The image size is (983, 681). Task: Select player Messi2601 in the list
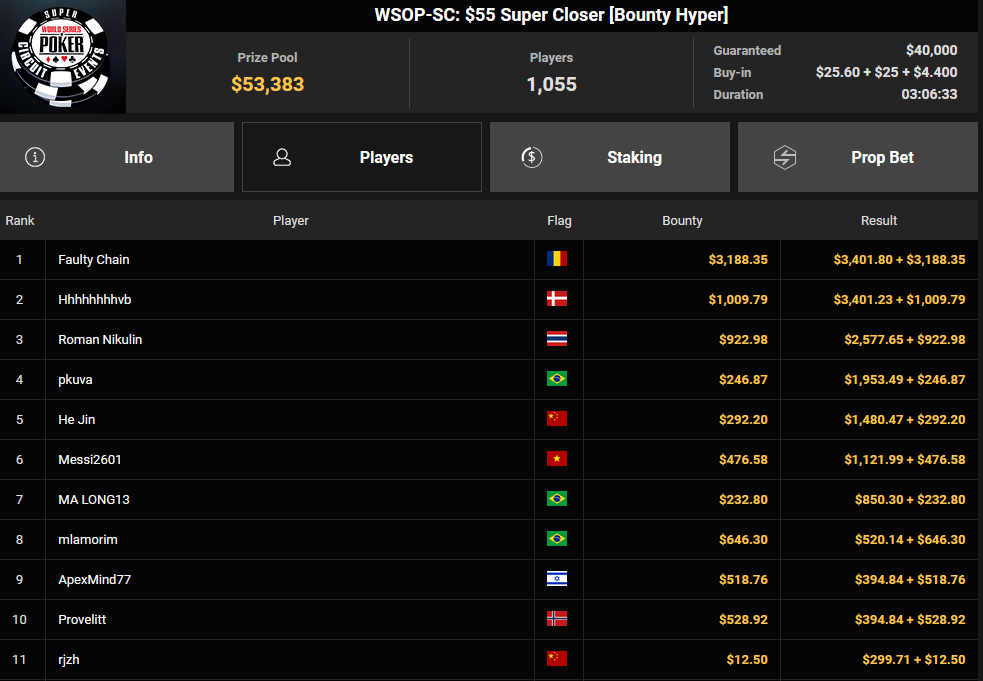pos(90,459)
